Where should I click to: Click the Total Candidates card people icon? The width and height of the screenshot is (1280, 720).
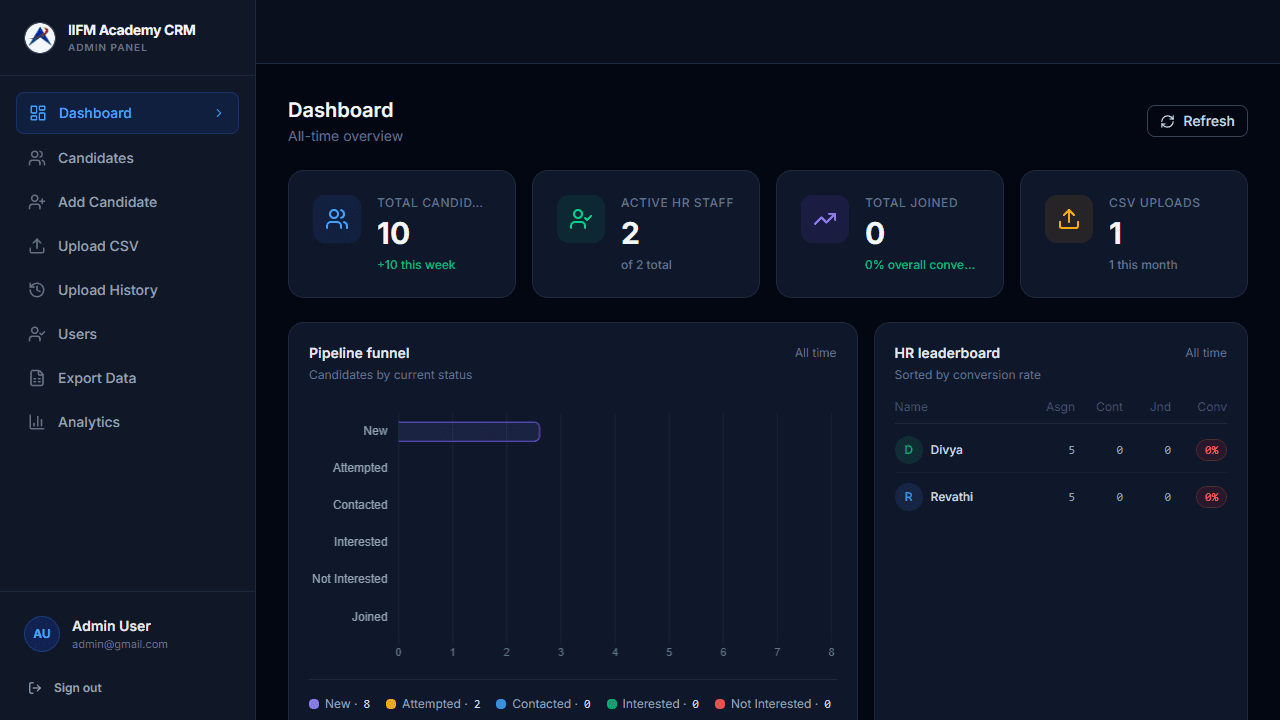coord(337,219)
